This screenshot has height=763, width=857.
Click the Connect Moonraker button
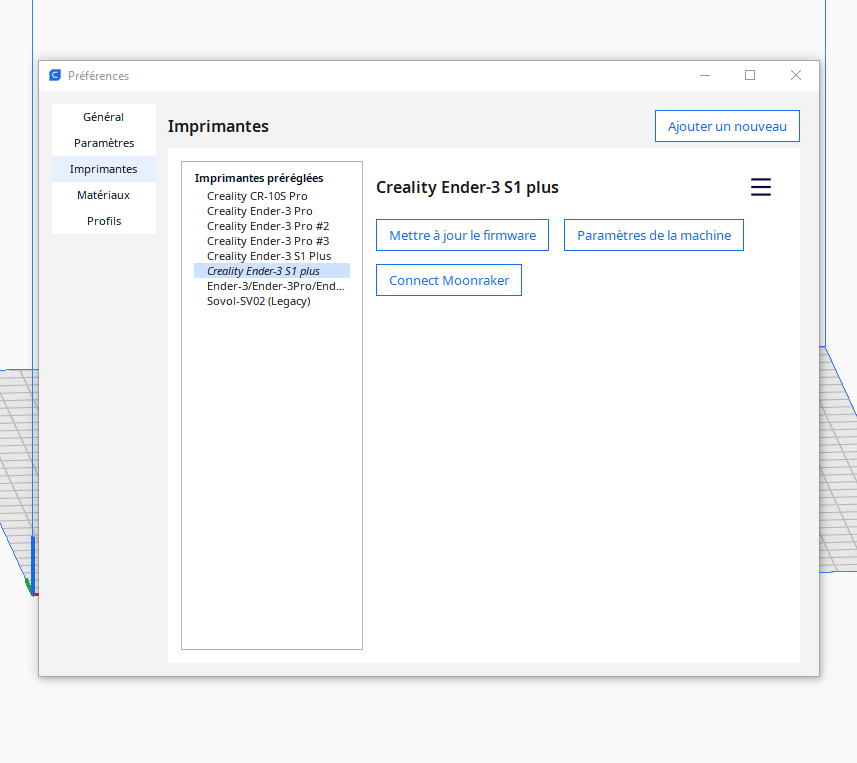pyautogui.click(x=449, y=280)
